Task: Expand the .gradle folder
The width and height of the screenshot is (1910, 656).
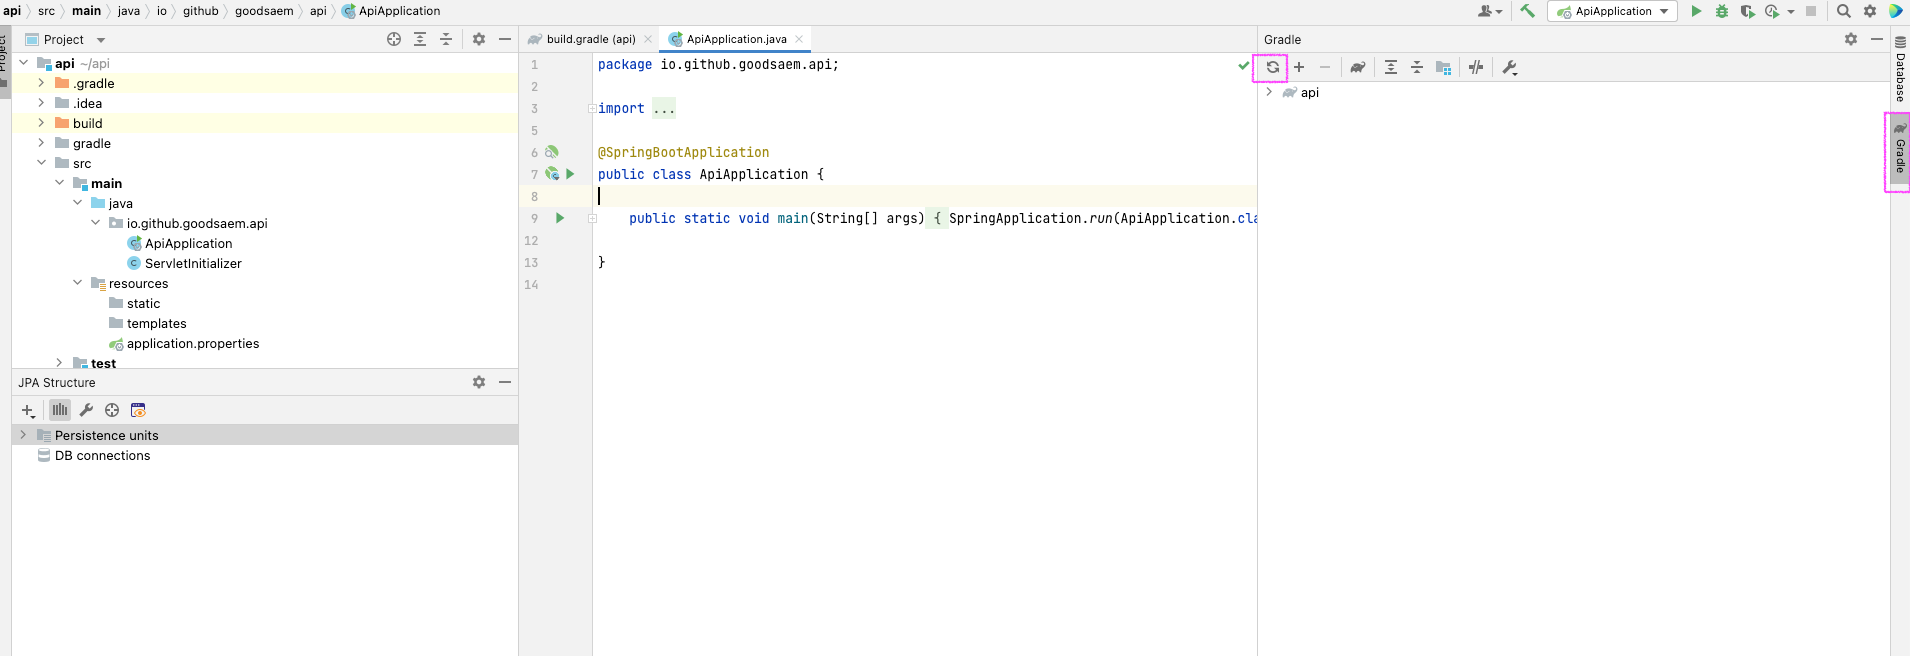Action: 41,83
